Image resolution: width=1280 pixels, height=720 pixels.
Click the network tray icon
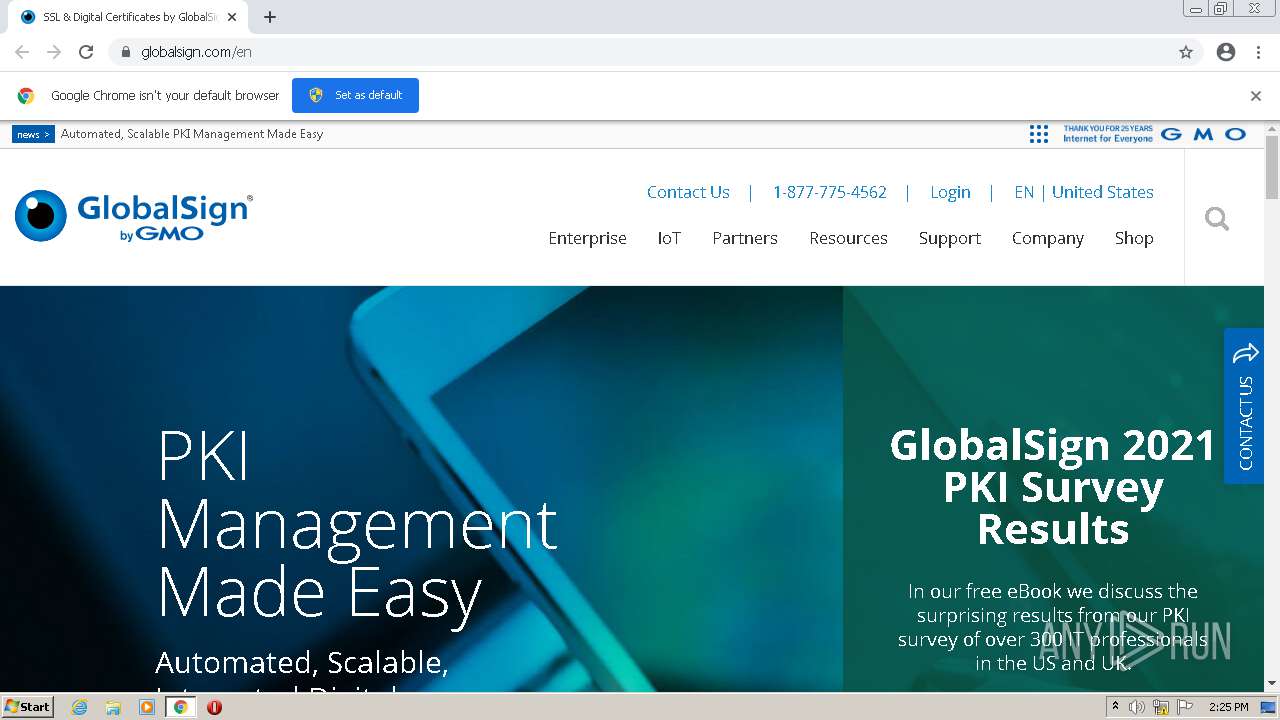point(1161,707)
